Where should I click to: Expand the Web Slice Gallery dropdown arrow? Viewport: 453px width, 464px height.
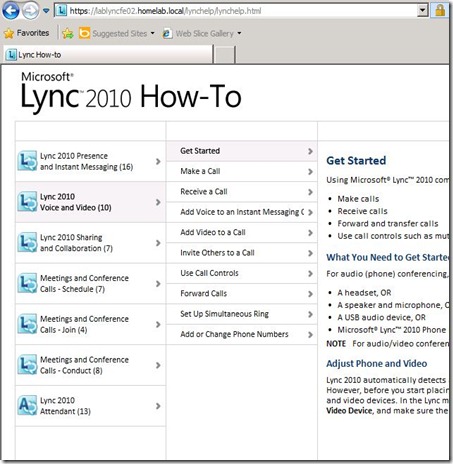pyautogui.click(x=239, y=33)
